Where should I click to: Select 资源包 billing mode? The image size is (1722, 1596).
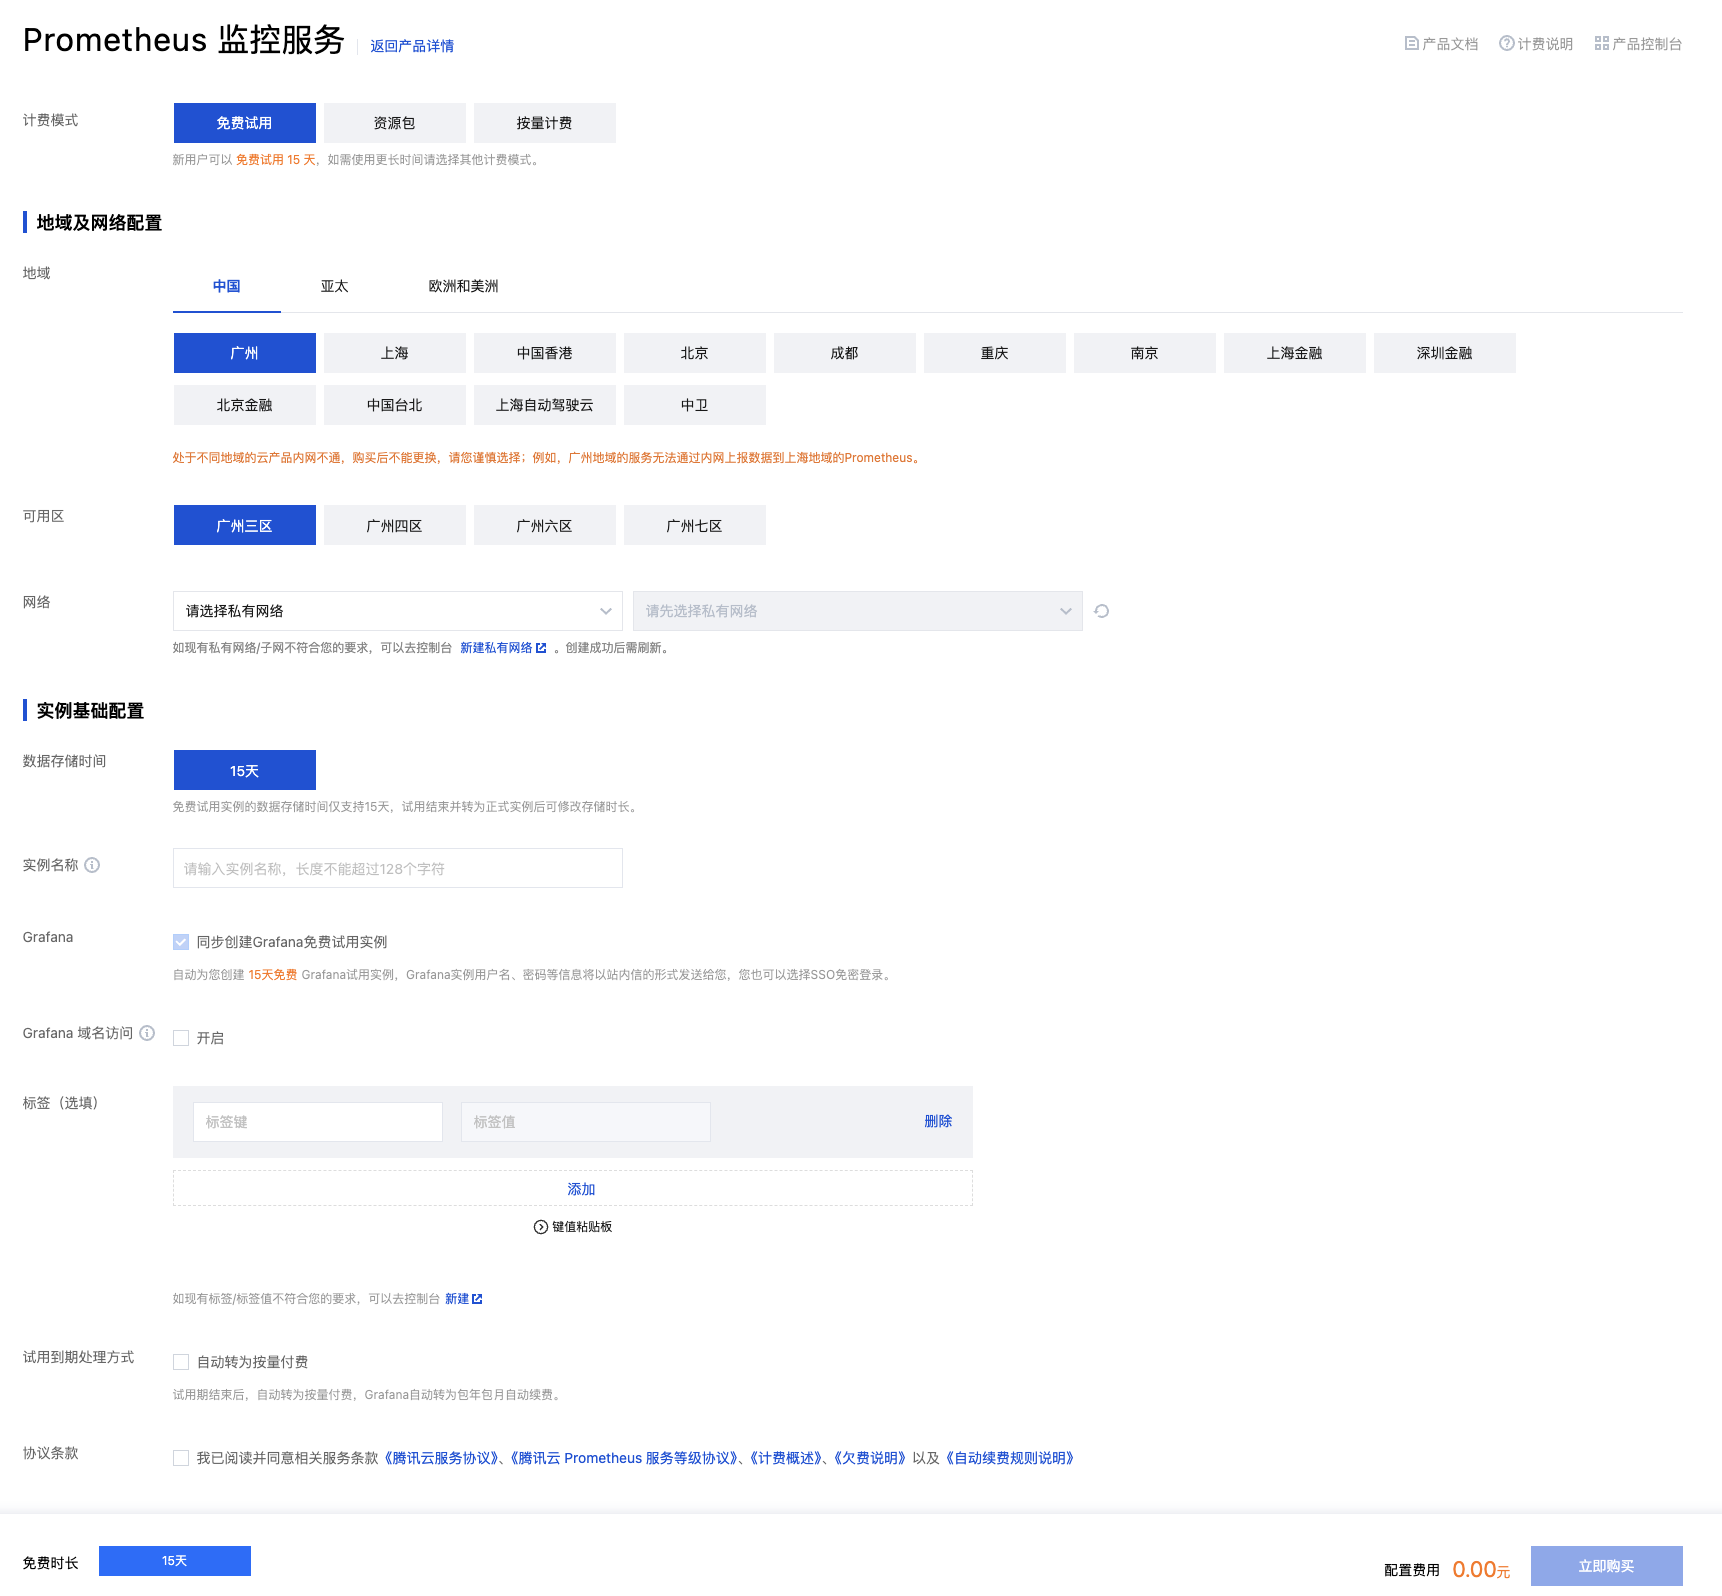tap(395, 123)
